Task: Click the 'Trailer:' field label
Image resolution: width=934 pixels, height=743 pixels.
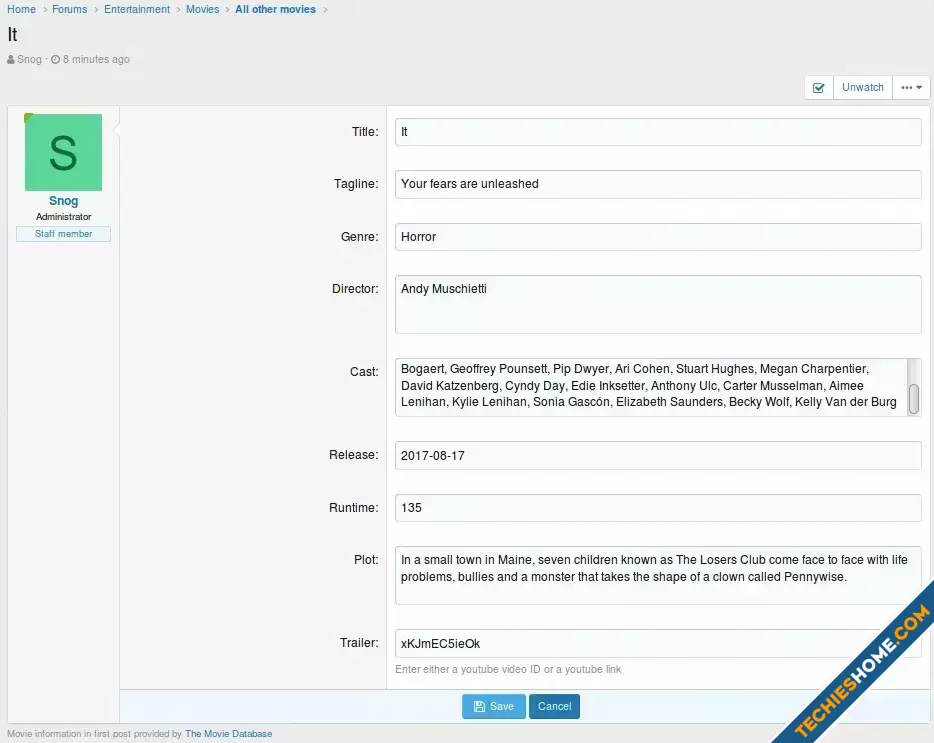Action: pyautogui.click(x=359, y=643)
